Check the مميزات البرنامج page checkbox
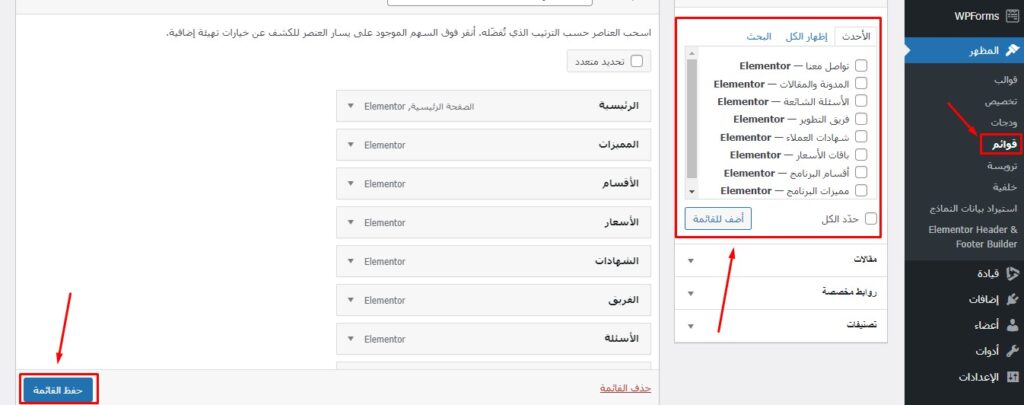Viewport: 1024px width, 405px height. point(861,191)
